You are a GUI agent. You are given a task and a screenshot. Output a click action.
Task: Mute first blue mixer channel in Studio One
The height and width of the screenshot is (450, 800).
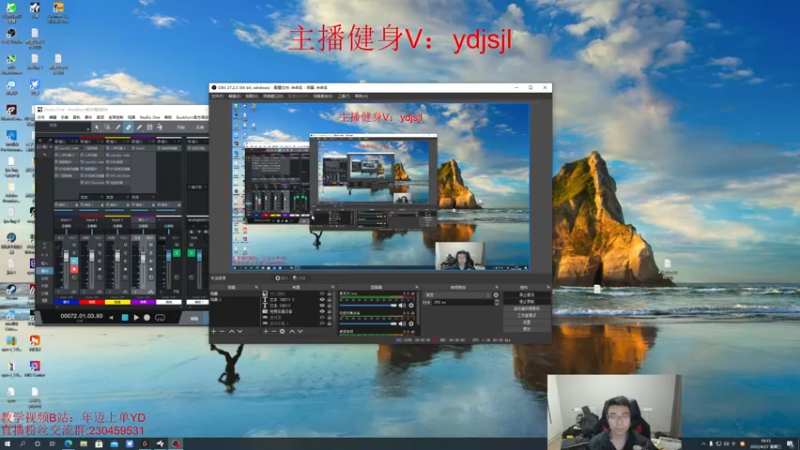click(74, 245)
